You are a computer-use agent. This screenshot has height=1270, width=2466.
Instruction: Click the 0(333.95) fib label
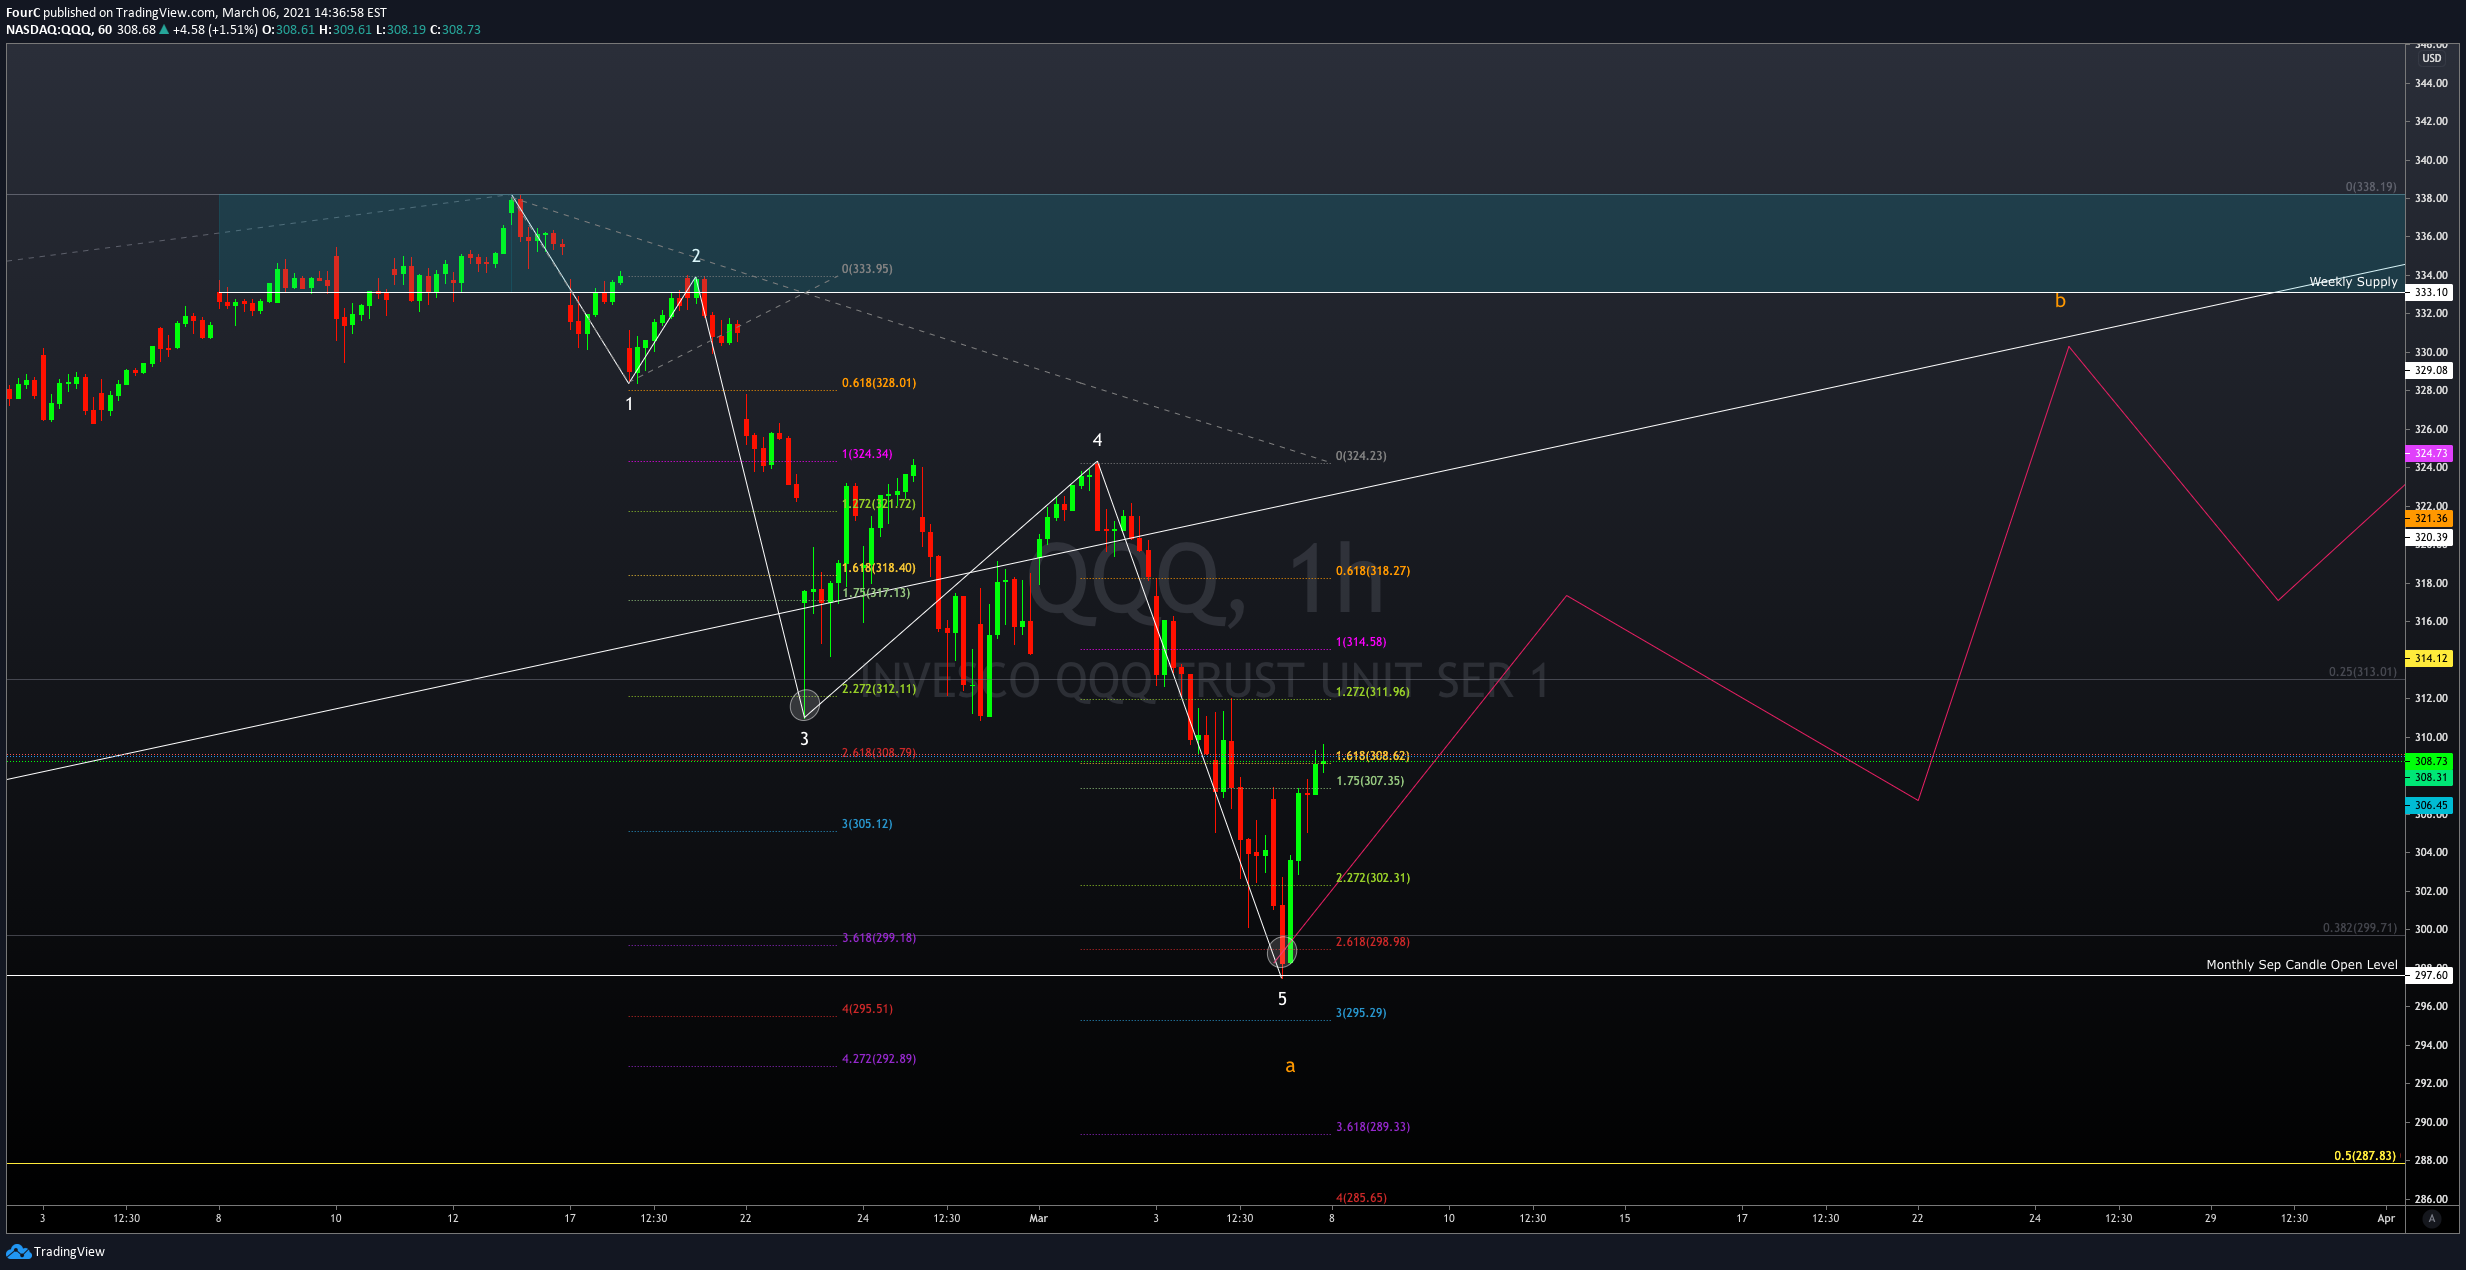[x=867, y=269]
